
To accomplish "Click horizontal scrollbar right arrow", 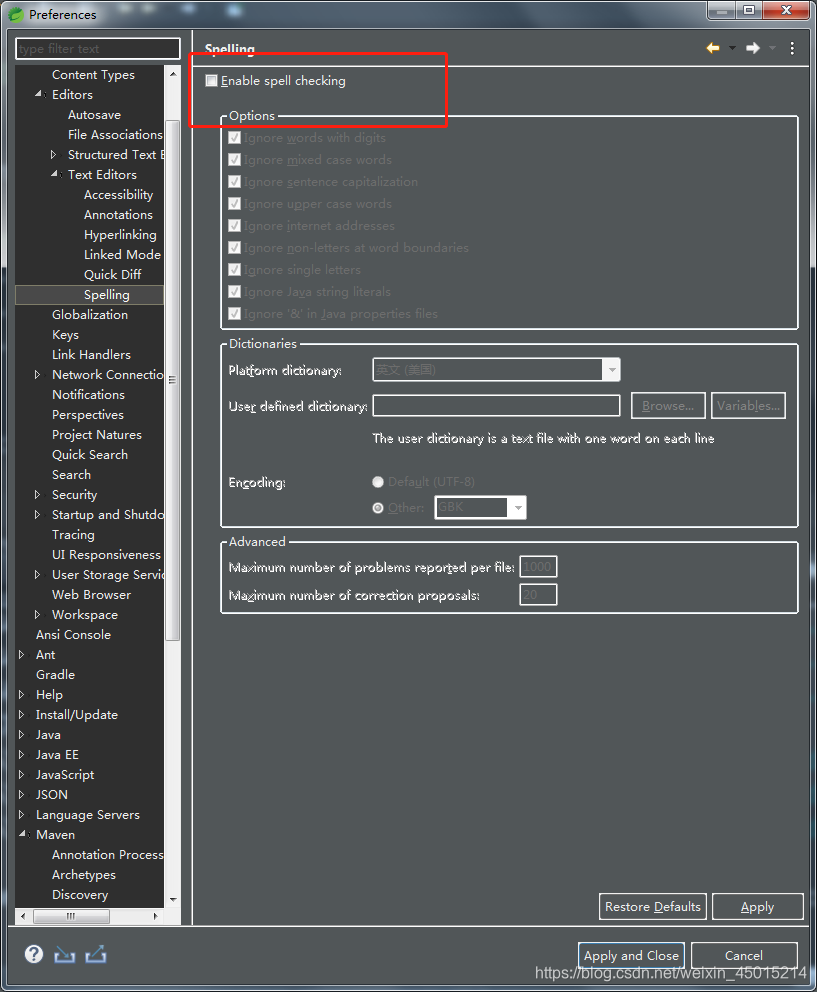I will [156, 916].
